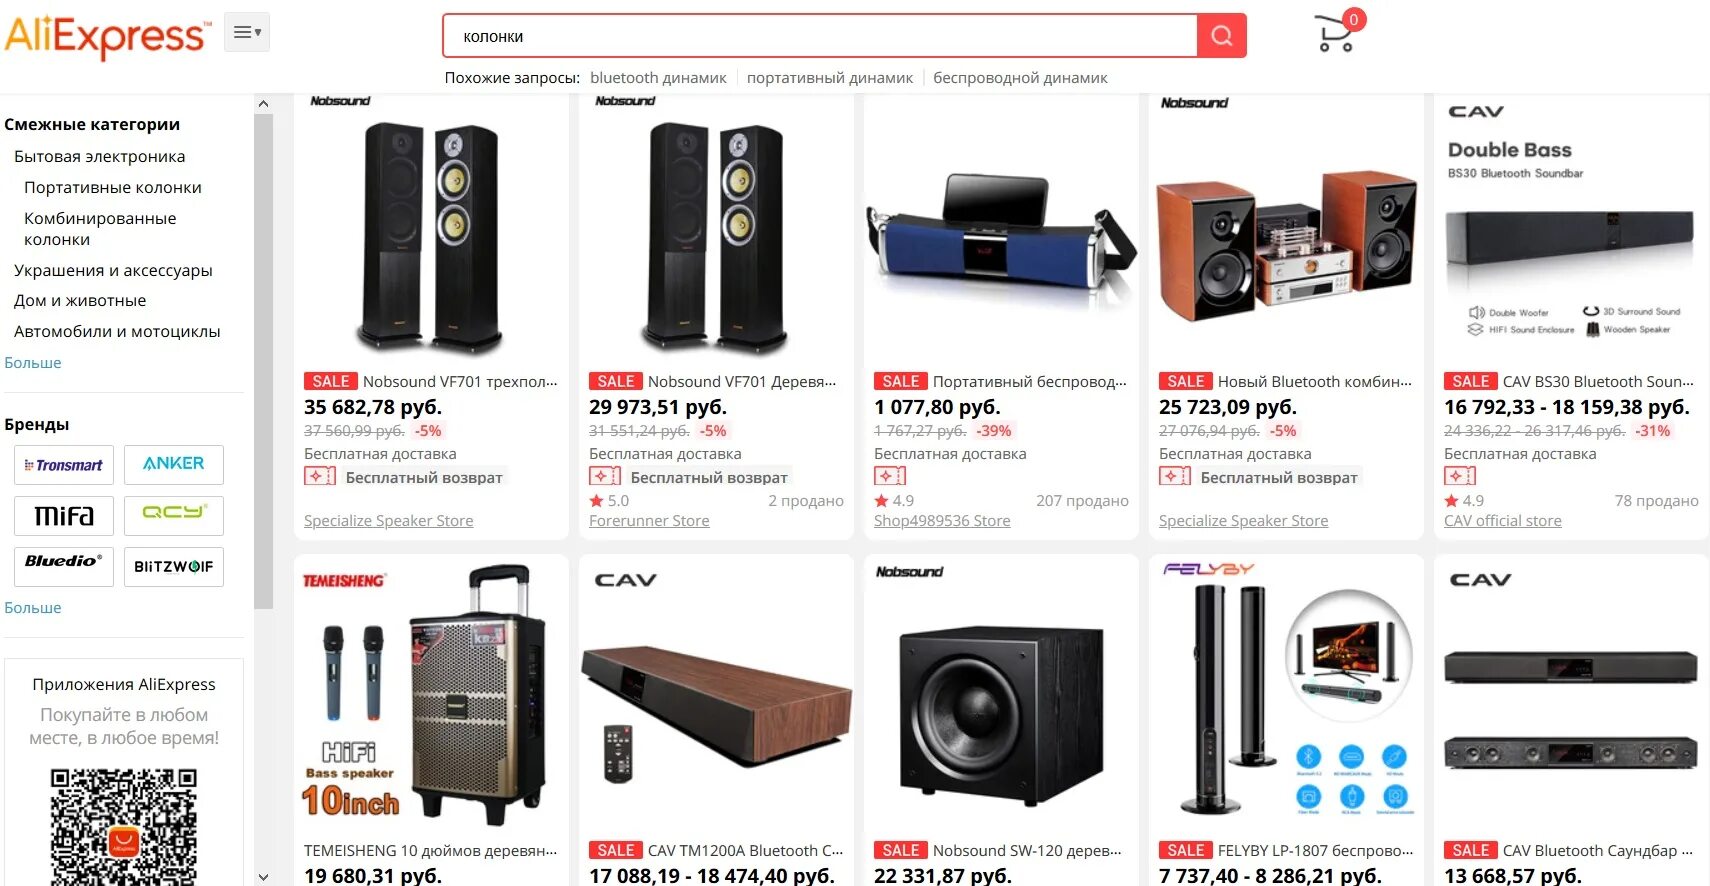Choose the QCY brand logo
The height and width of the screenshot is (886, 1710).
[x=174, y=516]
